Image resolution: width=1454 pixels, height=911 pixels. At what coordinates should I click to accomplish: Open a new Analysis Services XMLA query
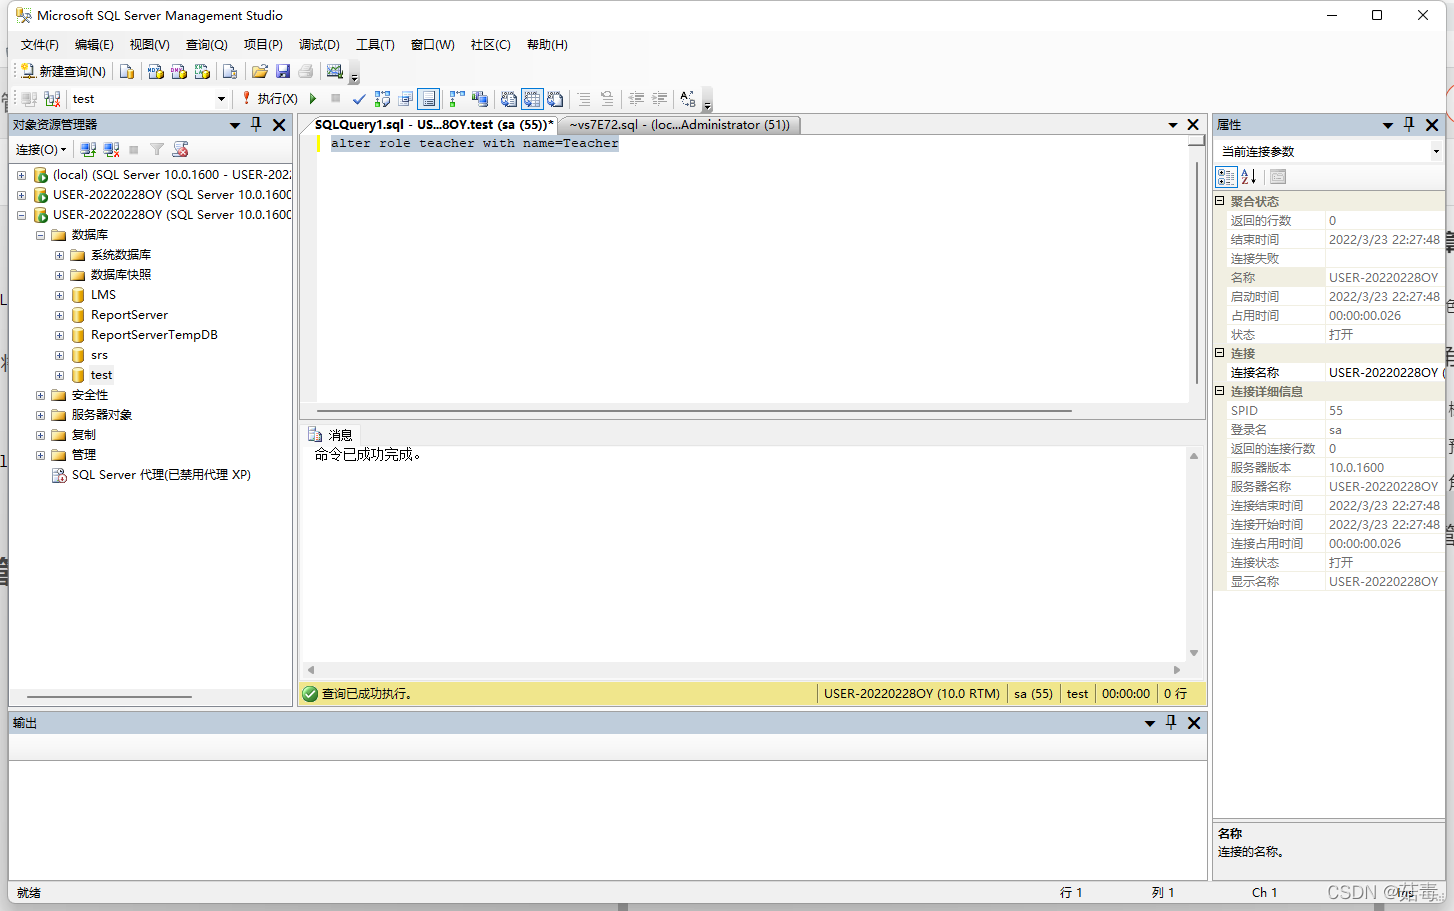202,71
